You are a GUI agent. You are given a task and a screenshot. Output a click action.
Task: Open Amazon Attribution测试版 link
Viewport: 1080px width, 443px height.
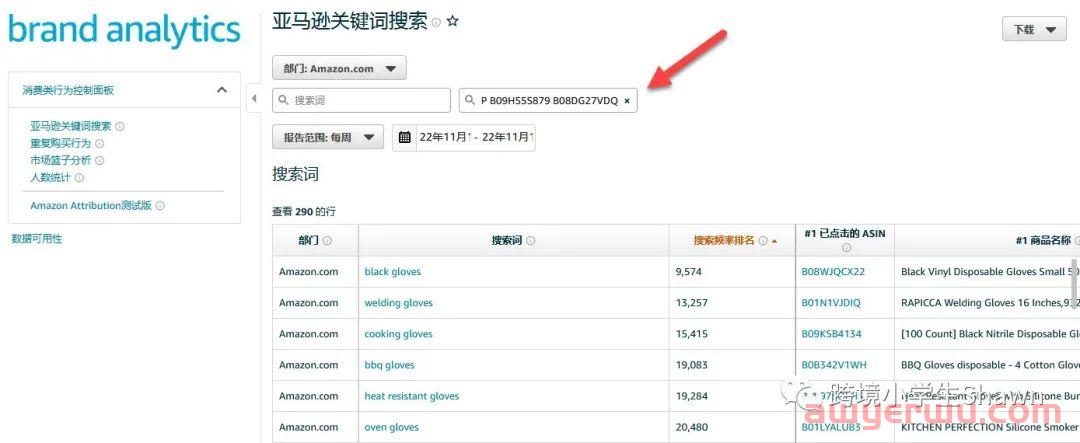pyautogui.click(x=91, y=205)
